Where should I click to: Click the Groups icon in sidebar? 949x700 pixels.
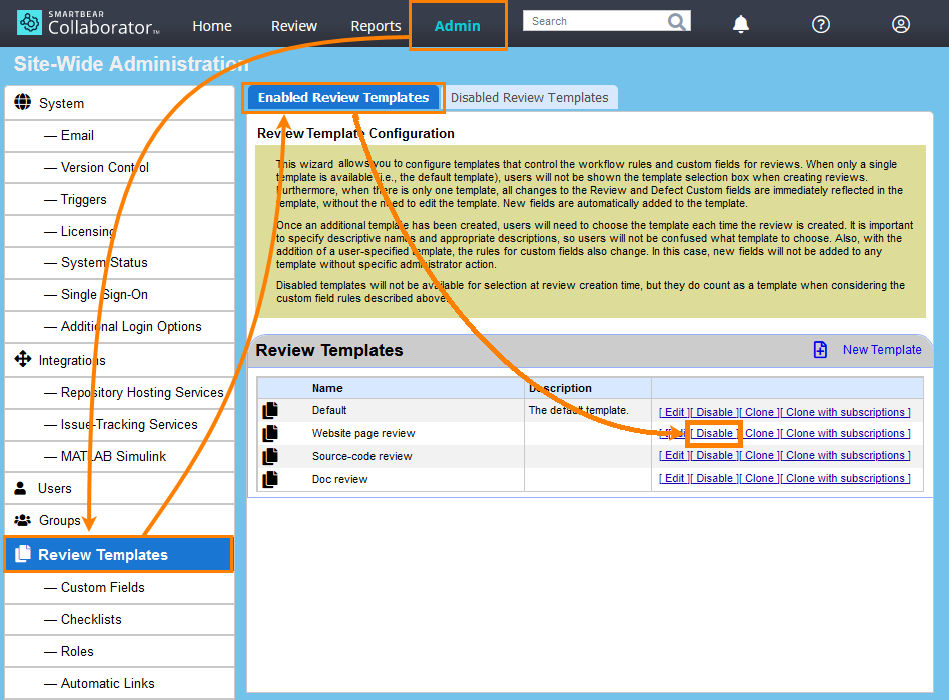[21, 520]
